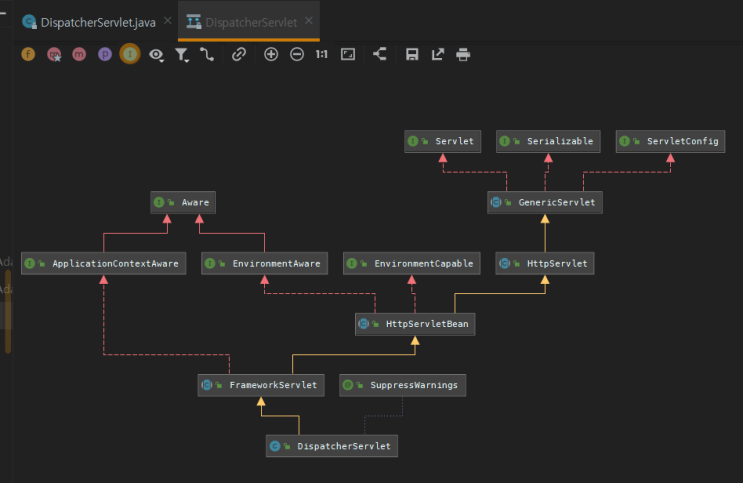Zoom out of the diagram
743x483 pixels.
click(297, 55)
